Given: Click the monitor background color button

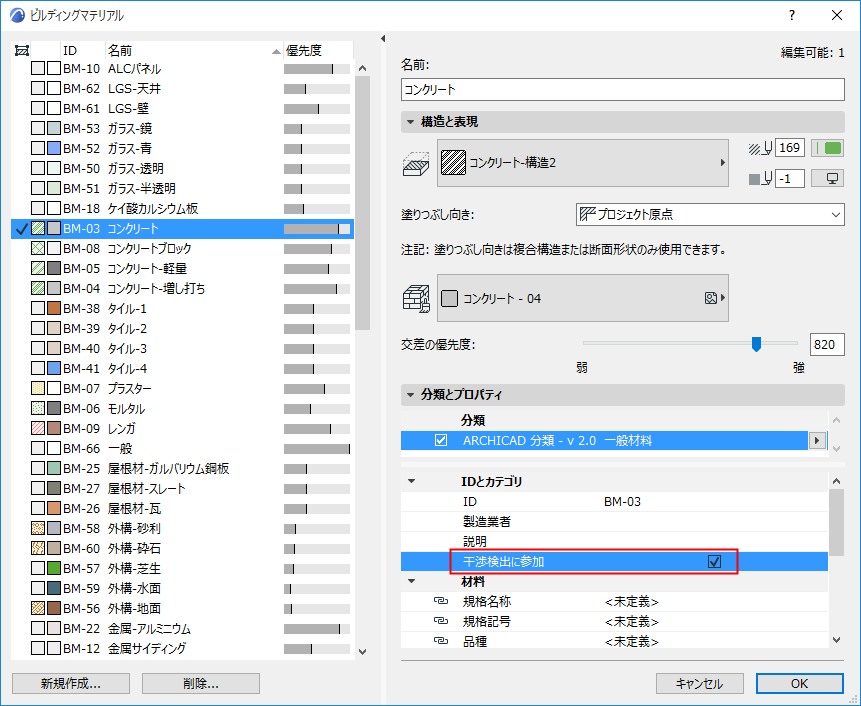Looking at the screenshot, I should pyautogui.click(x=828, y=178).
